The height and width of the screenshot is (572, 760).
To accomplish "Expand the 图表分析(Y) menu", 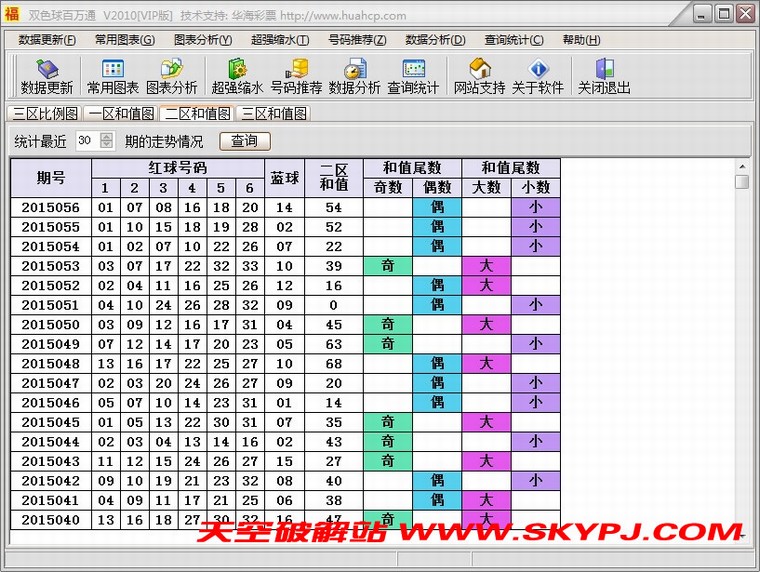I will [202, 40].
